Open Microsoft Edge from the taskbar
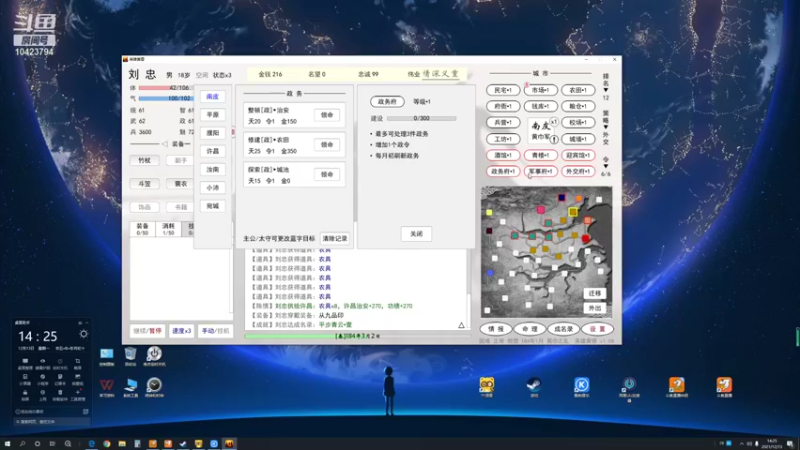 [x=92, y=444]
